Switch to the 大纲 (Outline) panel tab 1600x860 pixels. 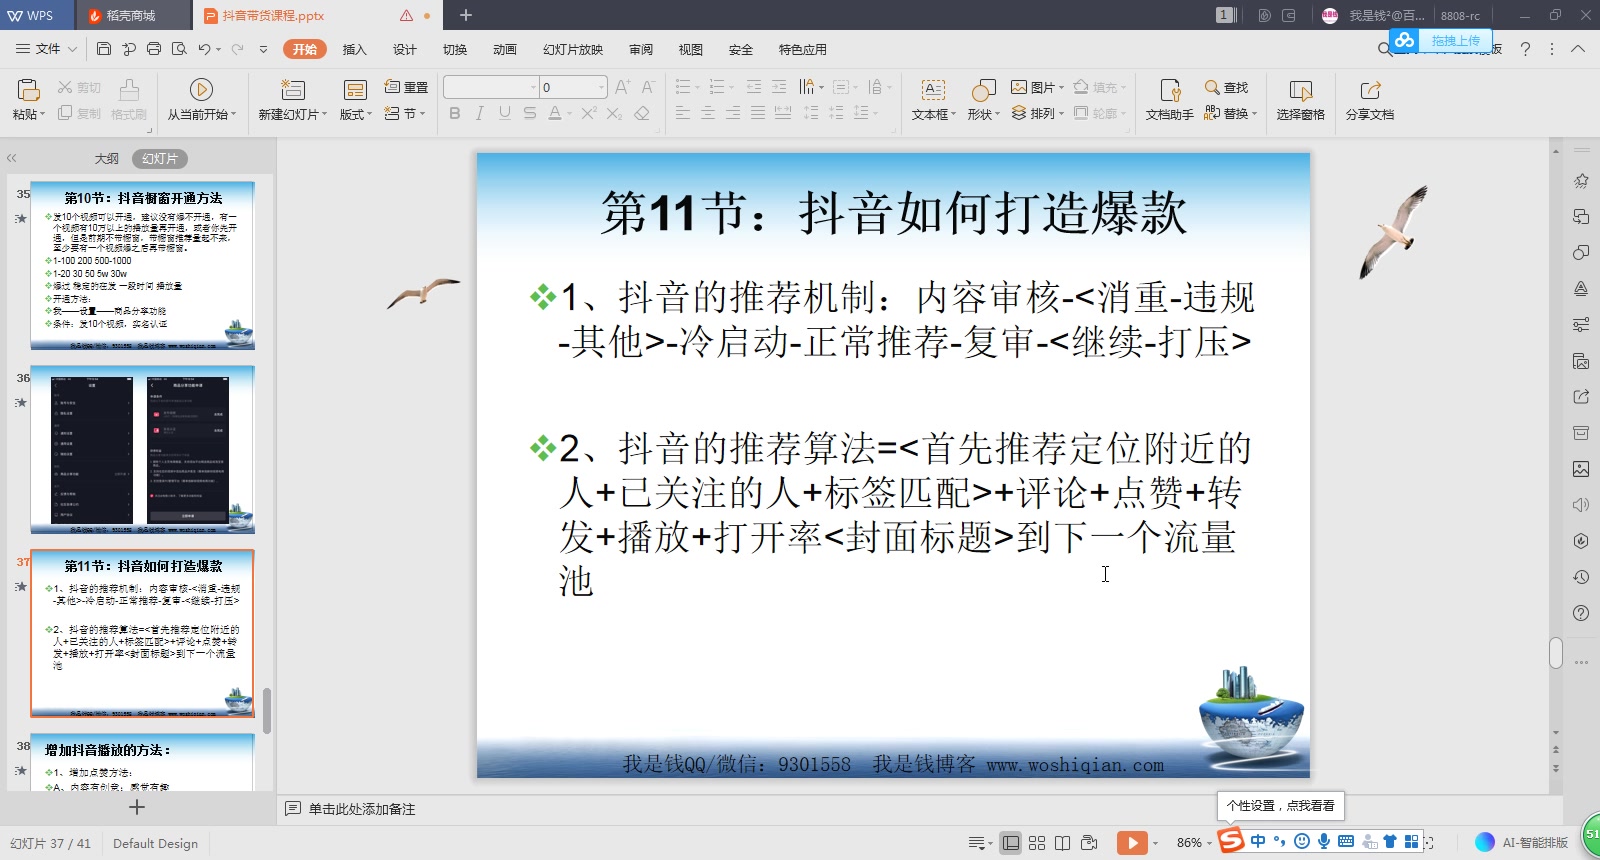(107, 159)
